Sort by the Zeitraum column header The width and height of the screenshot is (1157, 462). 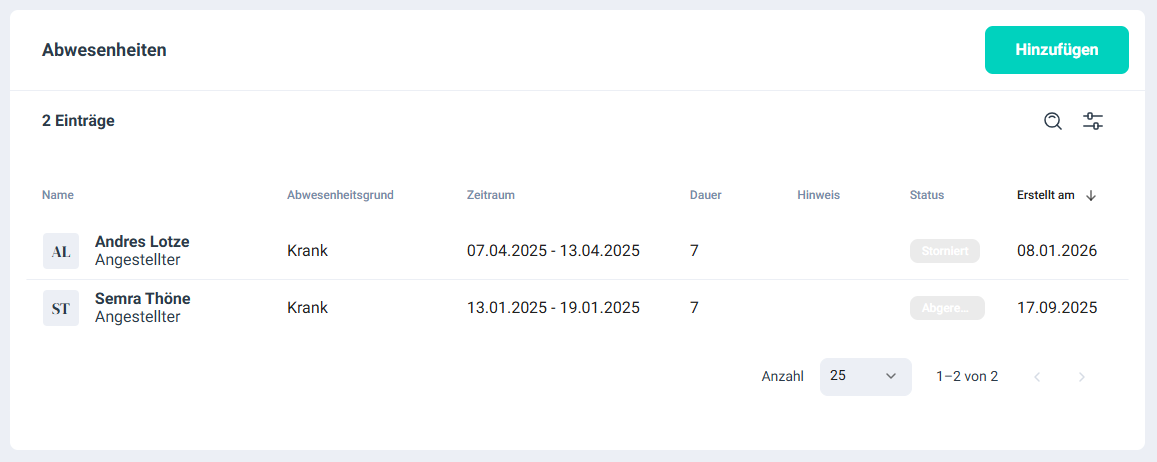tap(491, 195)
